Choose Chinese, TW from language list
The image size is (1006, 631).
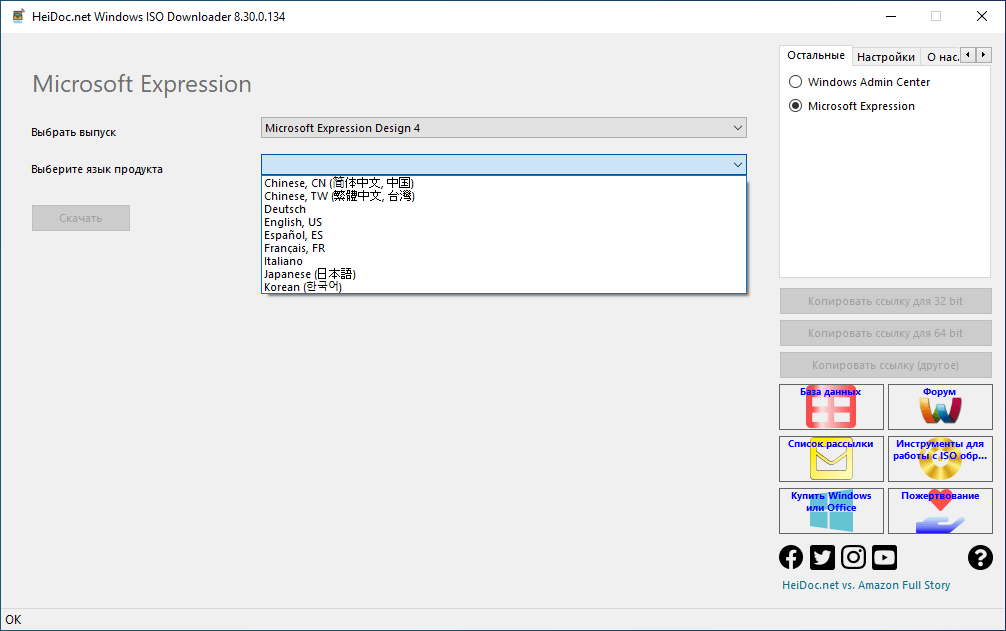pyautogui.click(x=504, y=196)
